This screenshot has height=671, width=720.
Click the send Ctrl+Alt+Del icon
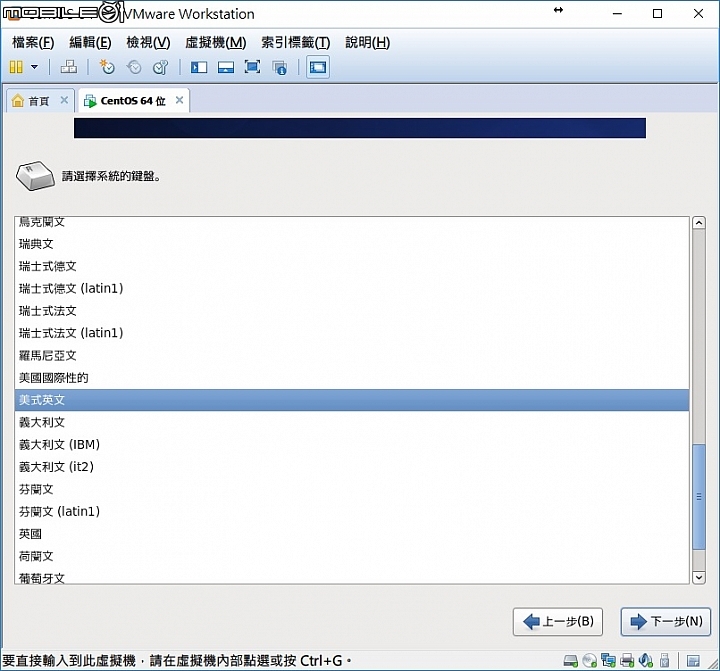pos(69,67)
